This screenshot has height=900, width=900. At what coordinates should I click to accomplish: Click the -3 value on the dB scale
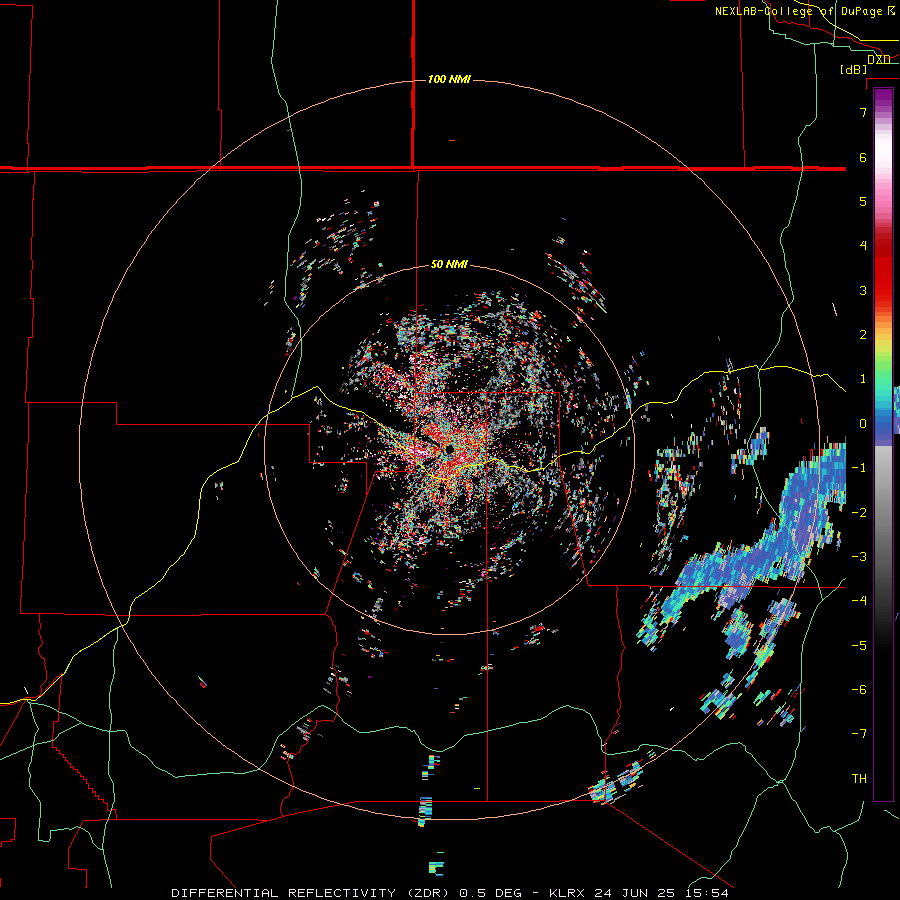859,557
